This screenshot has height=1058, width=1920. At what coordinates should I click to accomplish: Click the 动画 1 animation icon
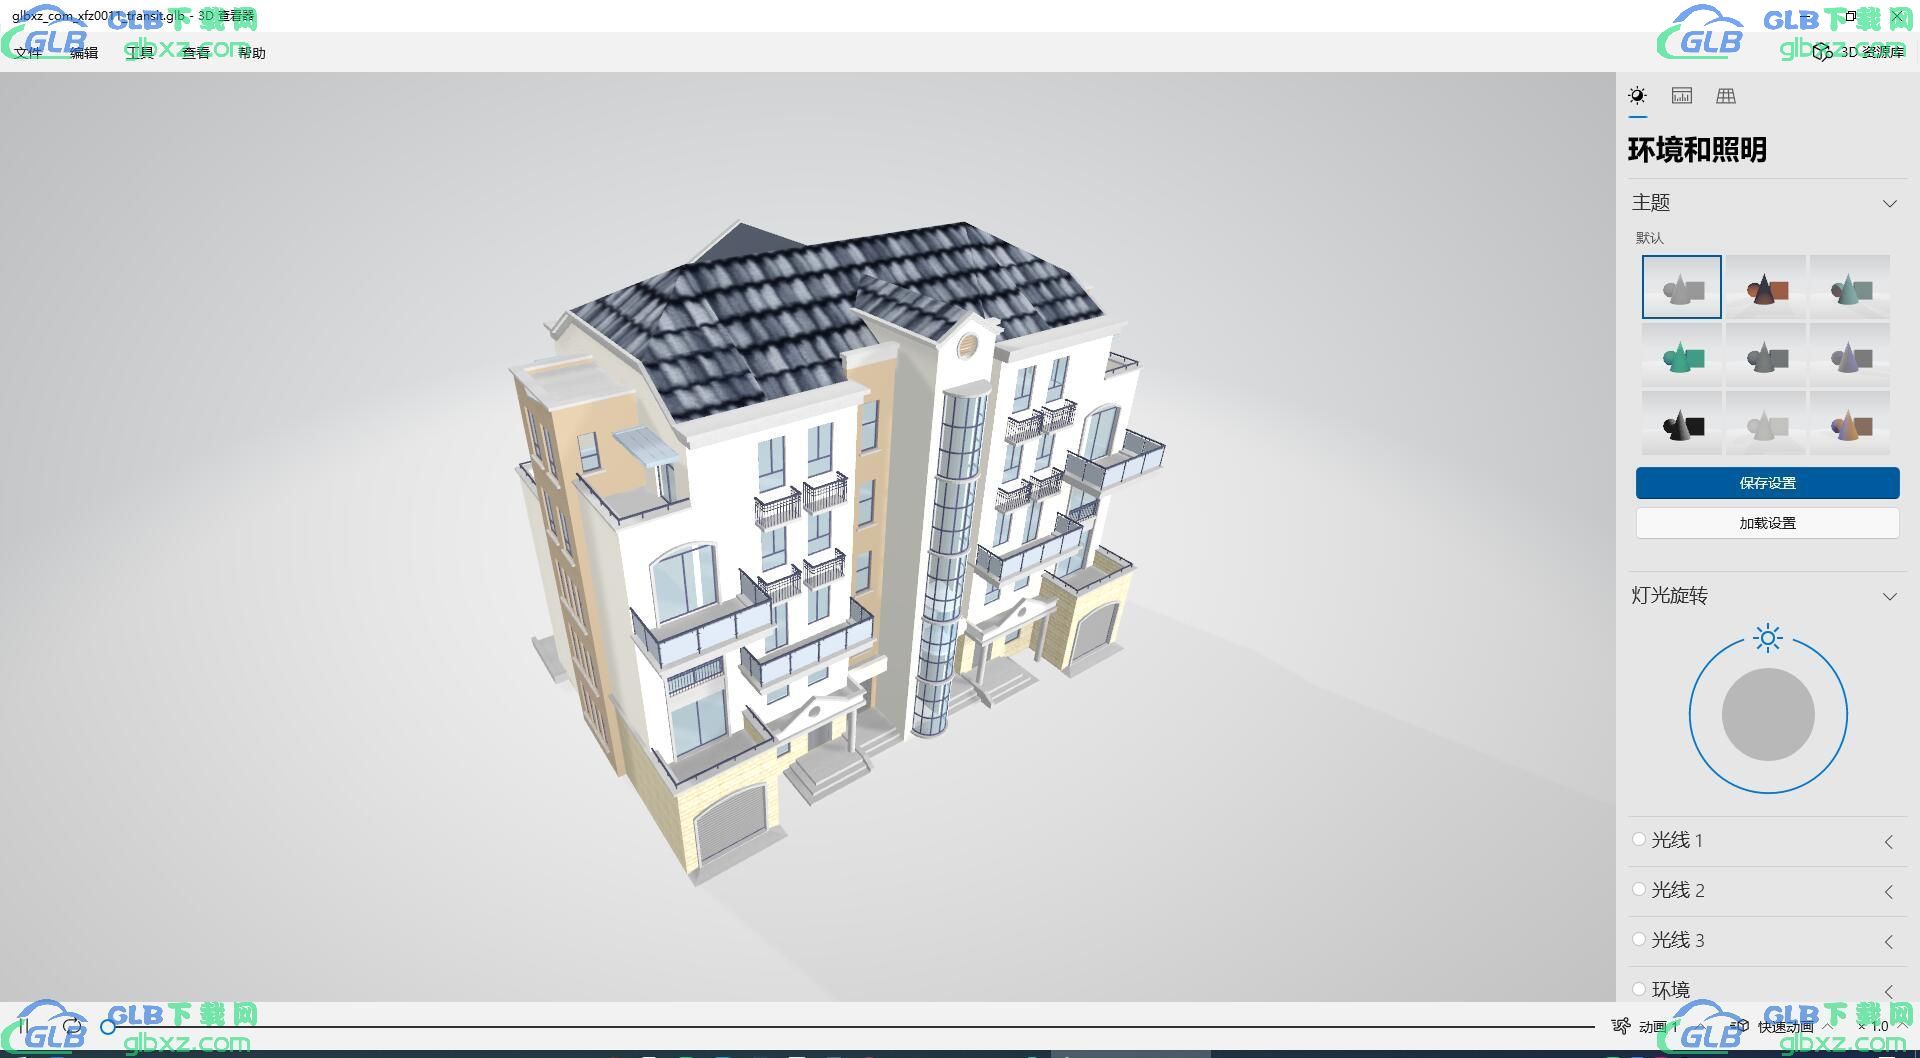[1621, 1026]
